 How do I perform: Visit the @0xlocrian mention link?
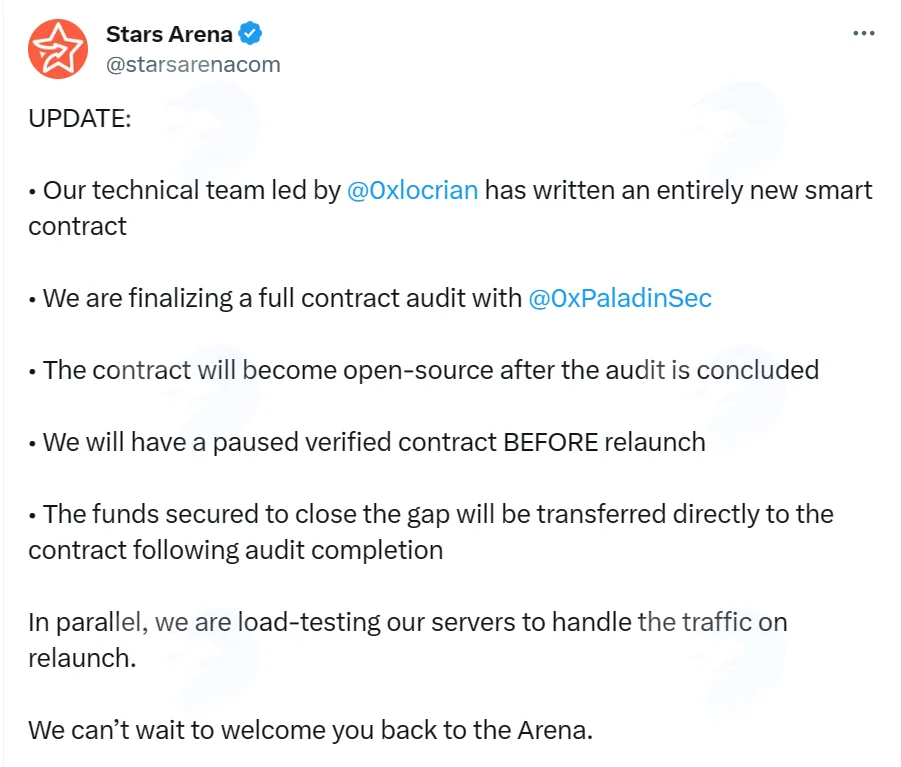click(x=412, y=190)
